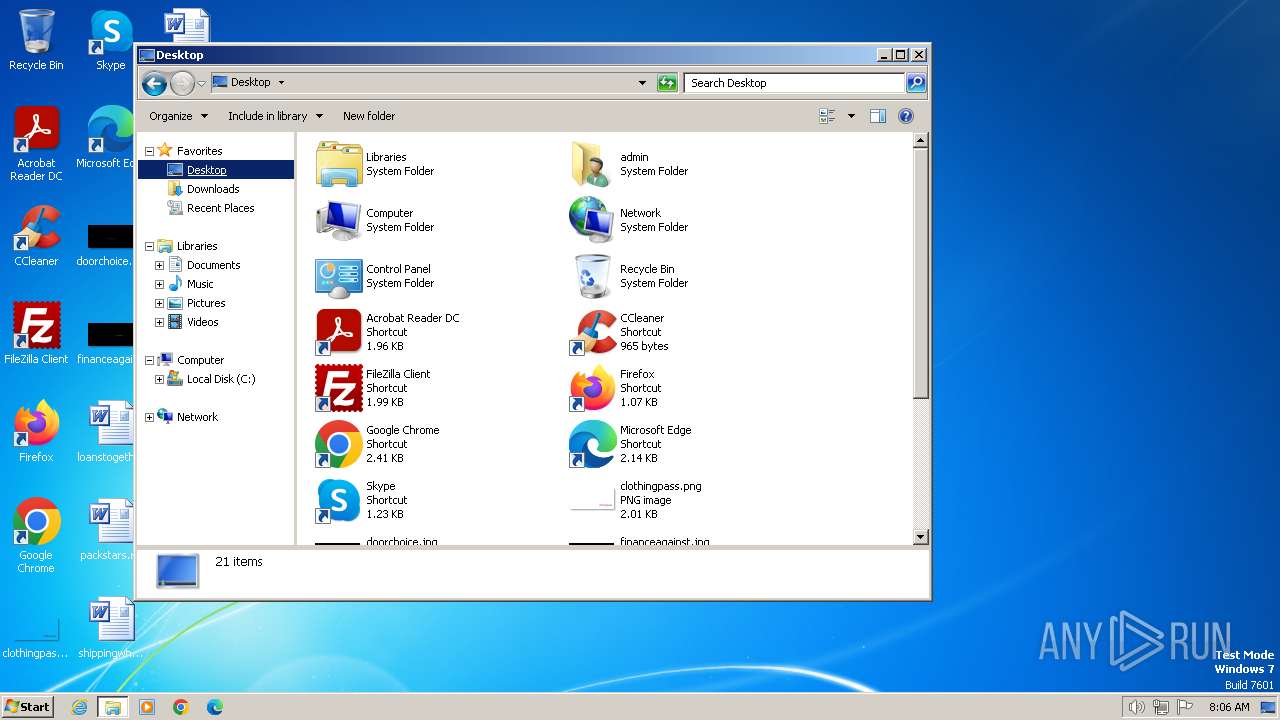Select the Network system folder icon in file list
The image size is (1280, 720).
coord(592,220)
